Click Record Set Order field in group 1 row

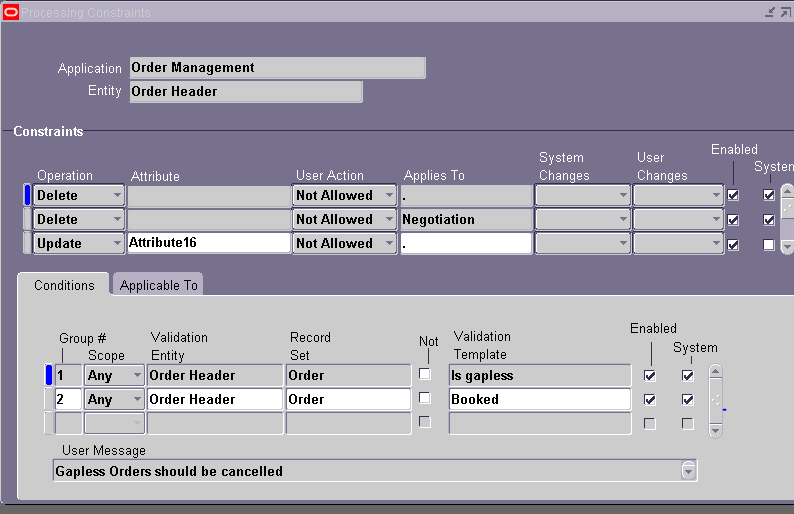click(348, 375)
